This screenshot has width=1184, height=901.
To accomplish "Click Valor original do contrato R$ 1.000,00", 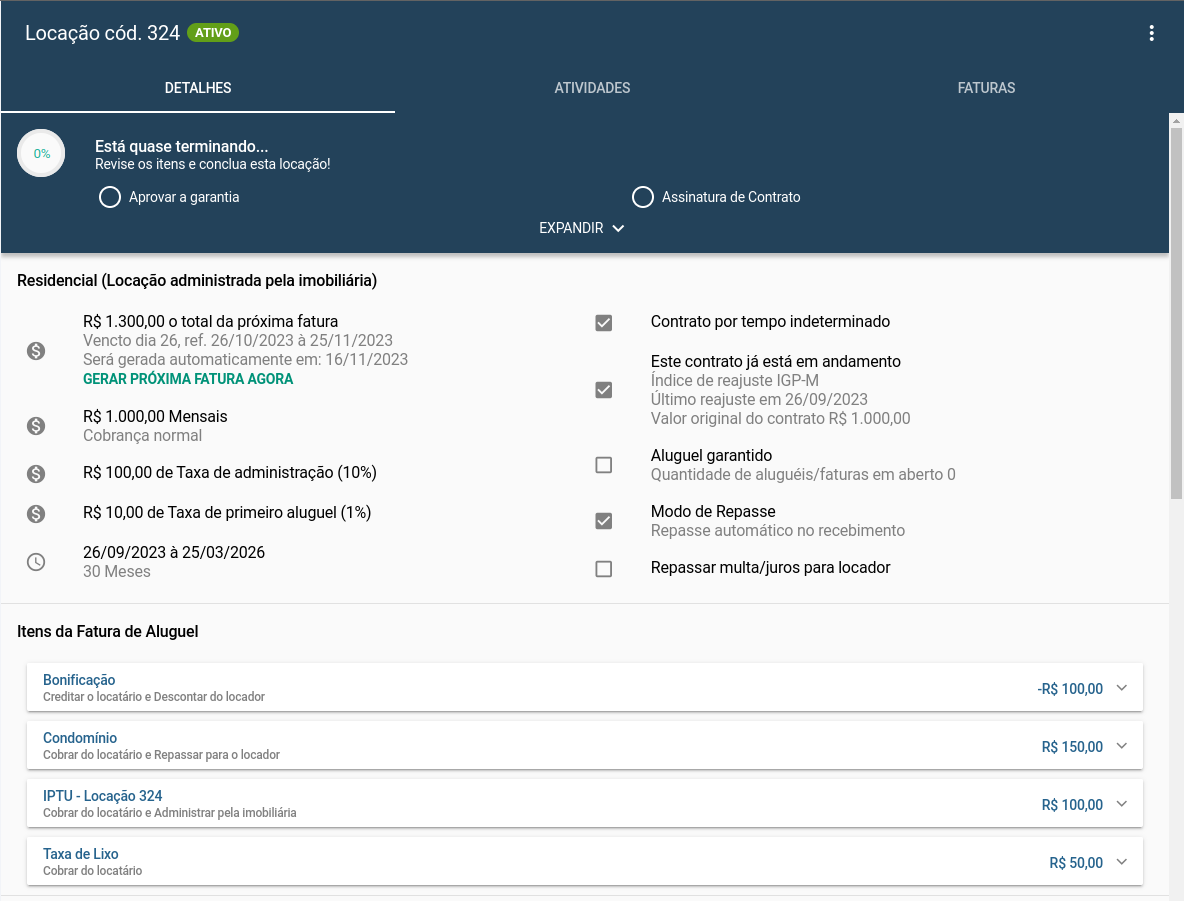I will [x=781, y=418].
